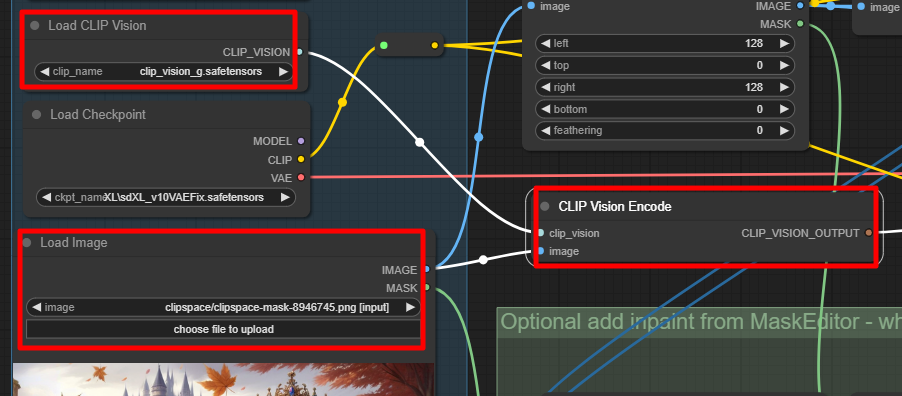Click the IMAGE output socket on pad node
902x396 pixels.
click(x=800, y=6)
